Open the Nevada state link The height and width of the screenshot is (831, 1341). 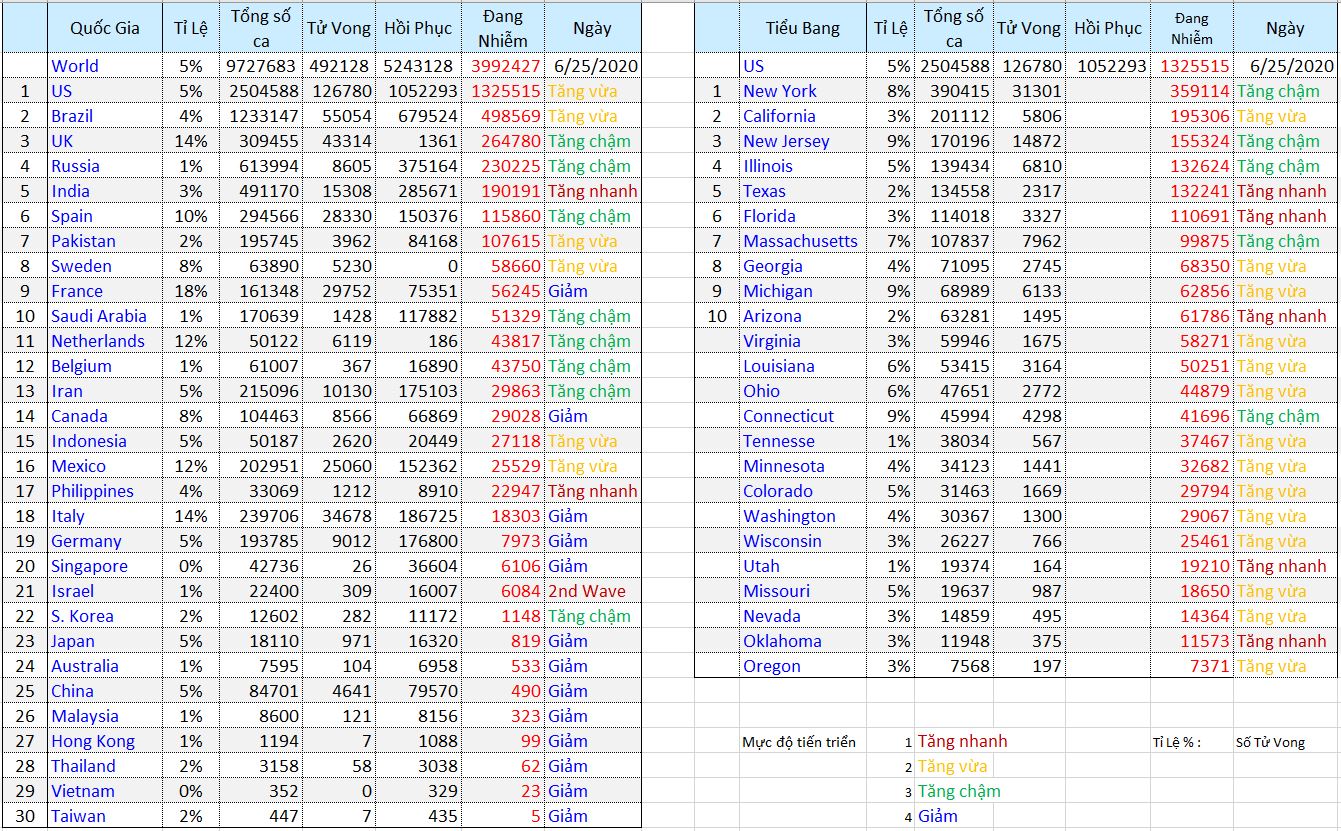[772, 616]
